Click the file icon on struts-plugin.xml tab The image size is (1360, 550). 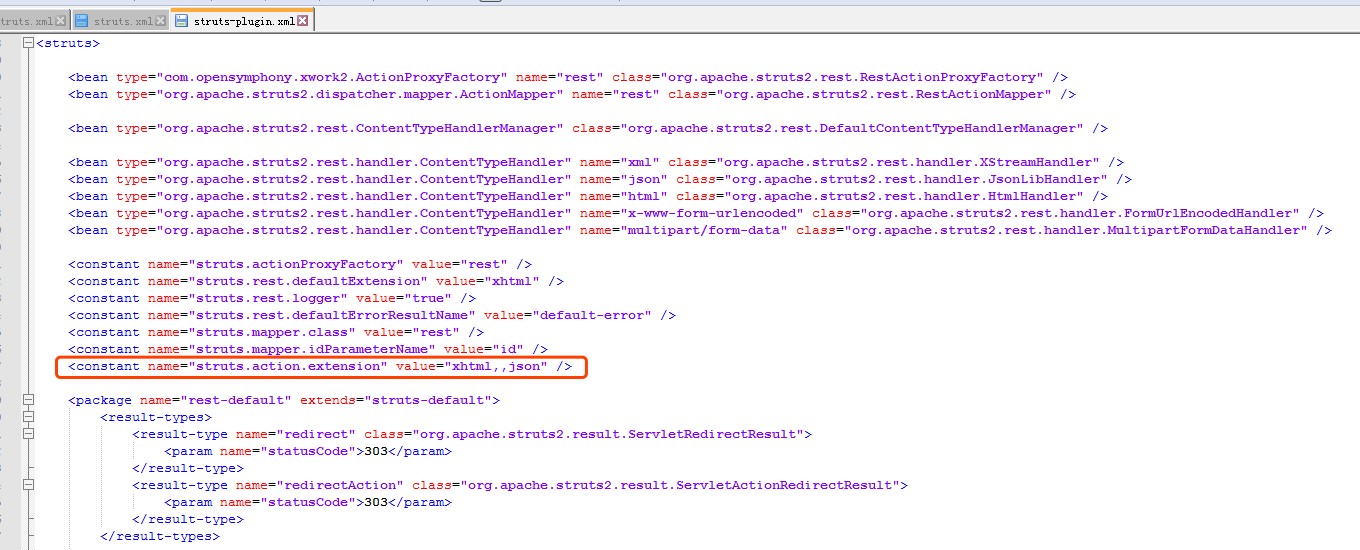181,20
